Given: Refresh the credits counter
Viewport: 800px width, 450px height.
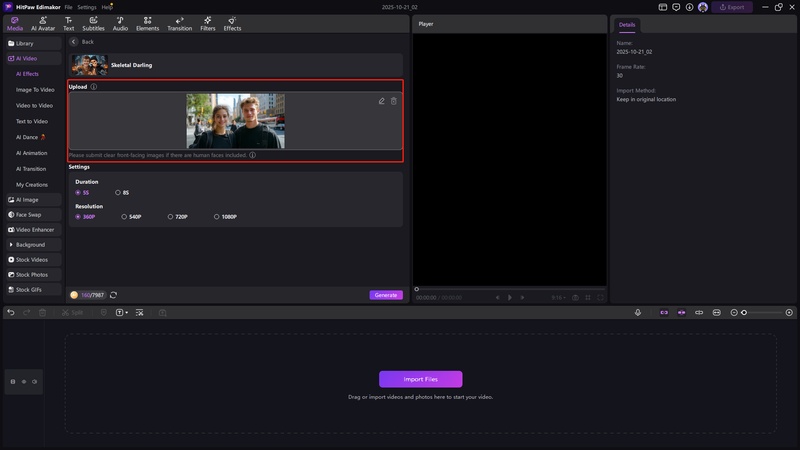Looking at the screenshot, I should 113,295.
